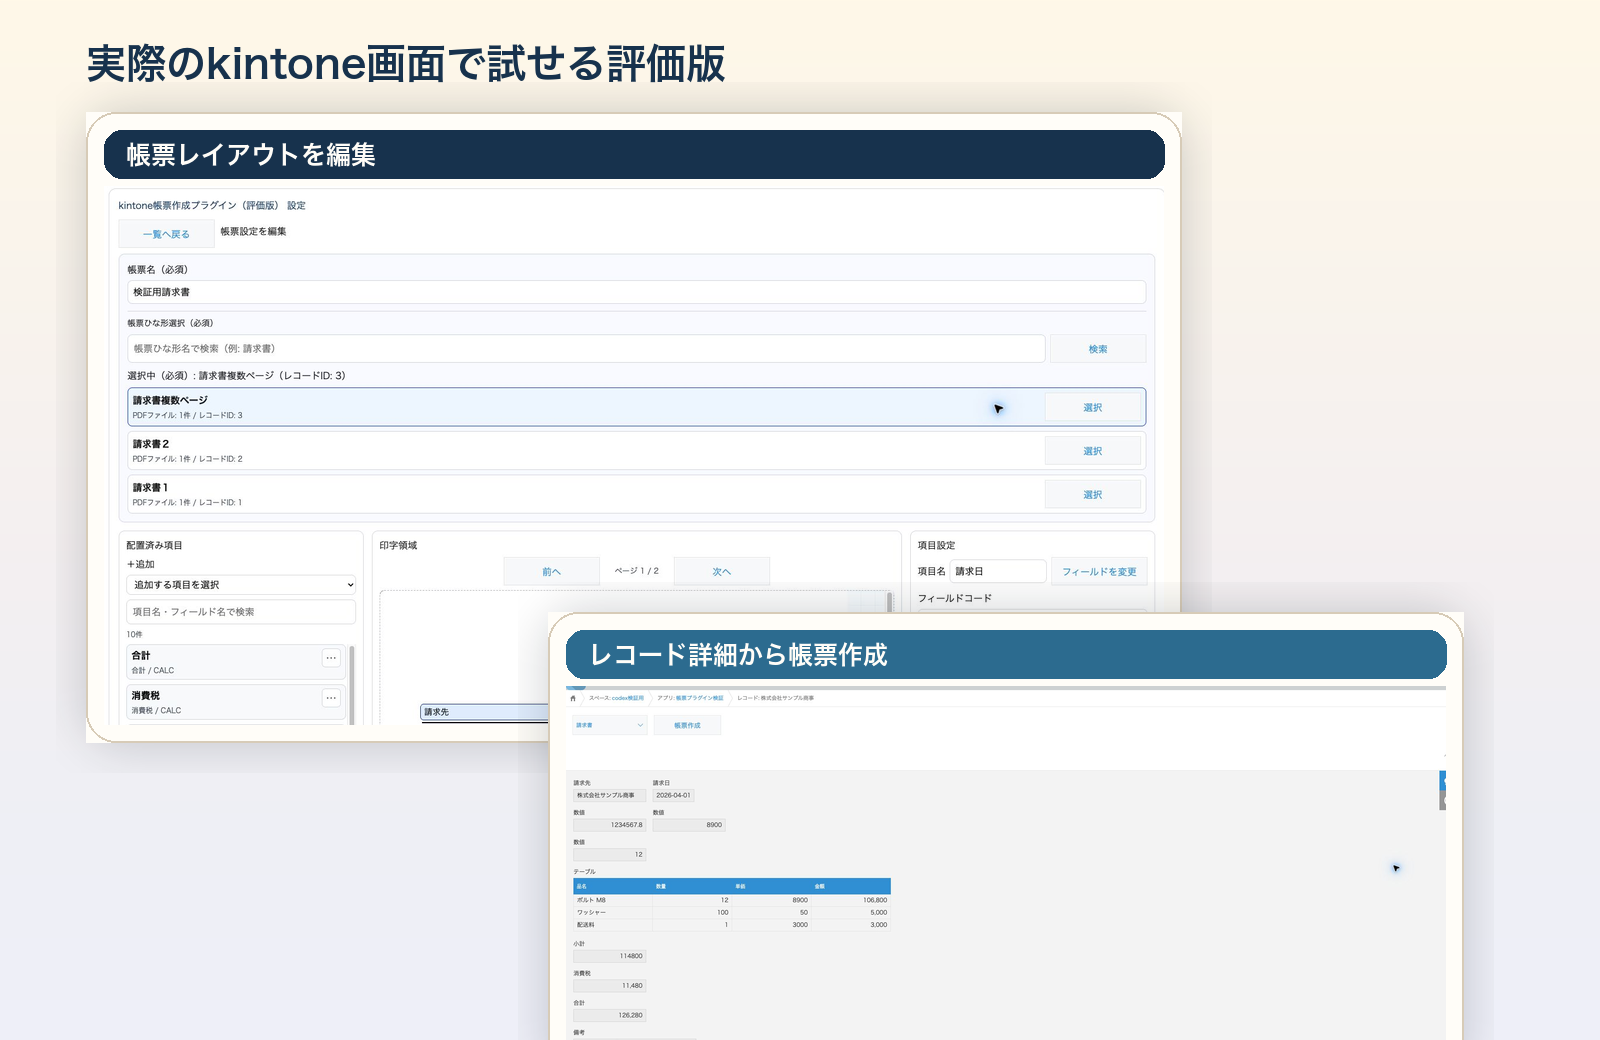Viewport: 1600px width, 1040px height.
Task: Click the 114800 小計 value
Action: [x=609, y=956]
